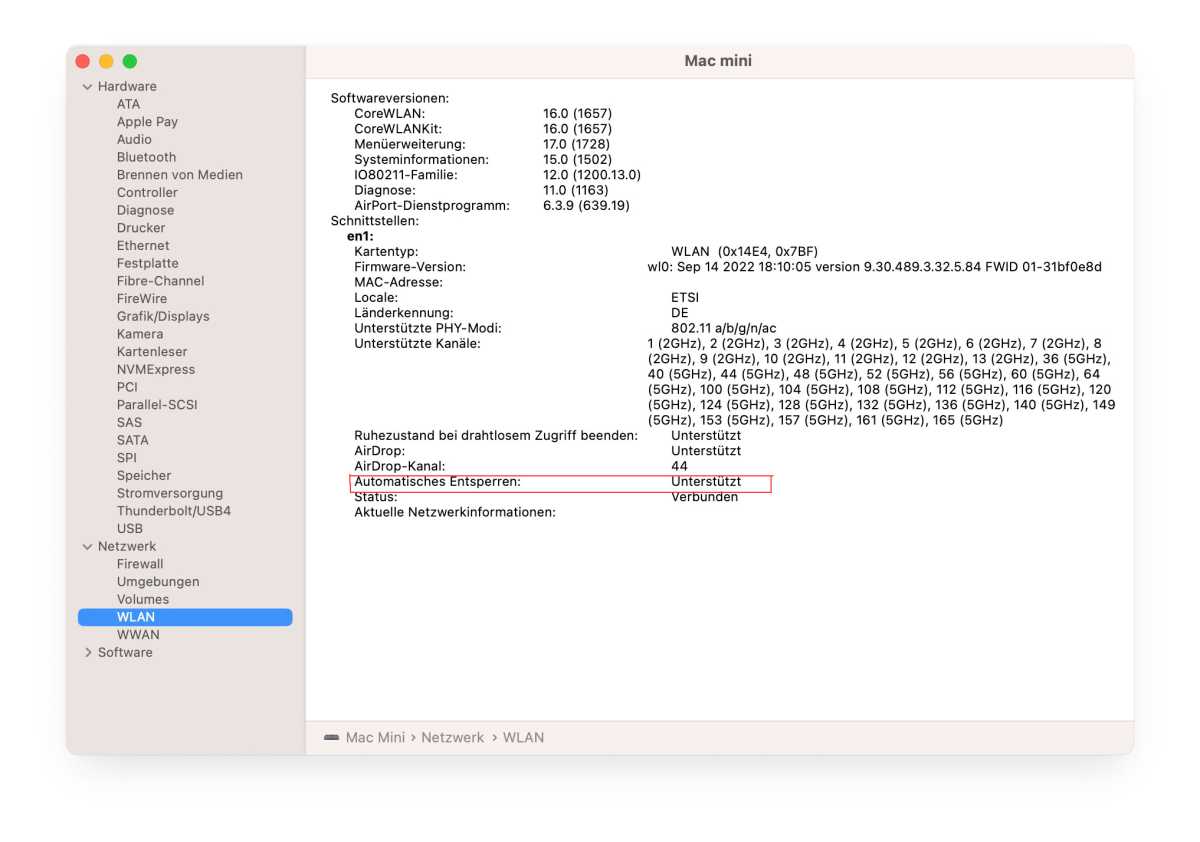Select the en1 interface heading
The image size is (1200, 842).
coord(359,237)
